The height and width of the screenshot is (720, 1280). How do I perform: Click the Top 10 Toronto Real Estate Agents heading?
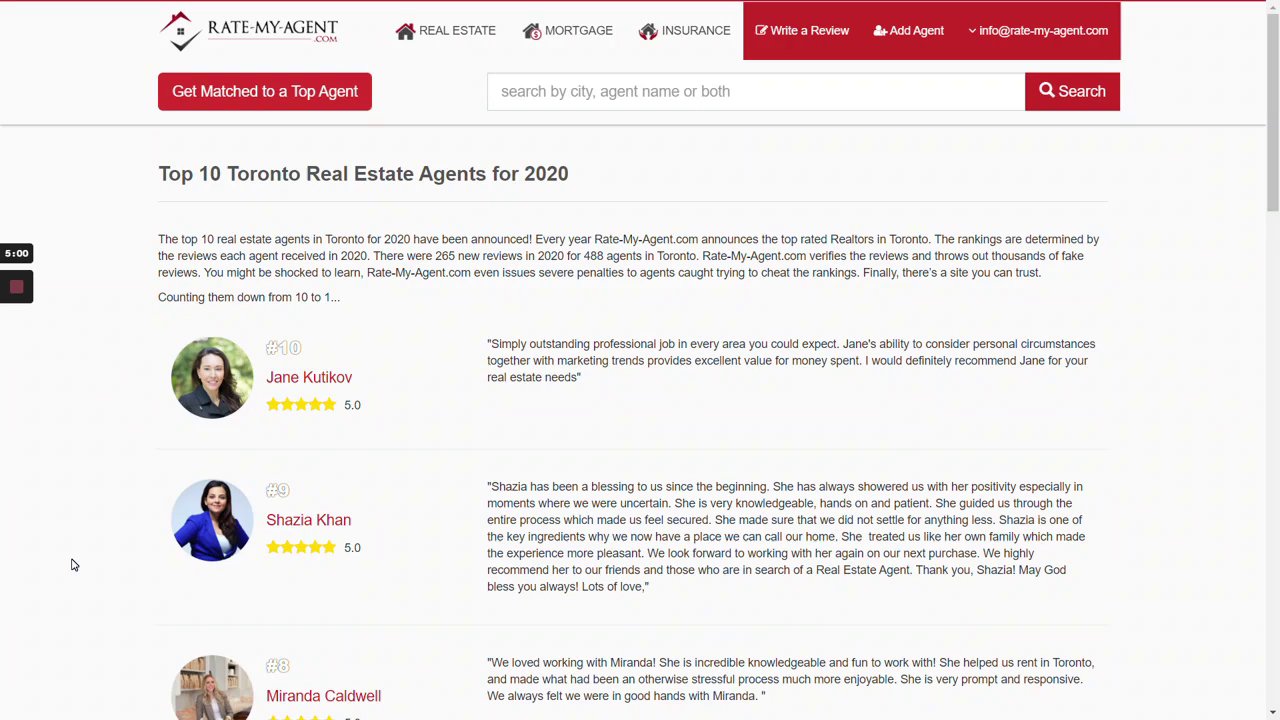pyautogui.click(x=363, y=174)
